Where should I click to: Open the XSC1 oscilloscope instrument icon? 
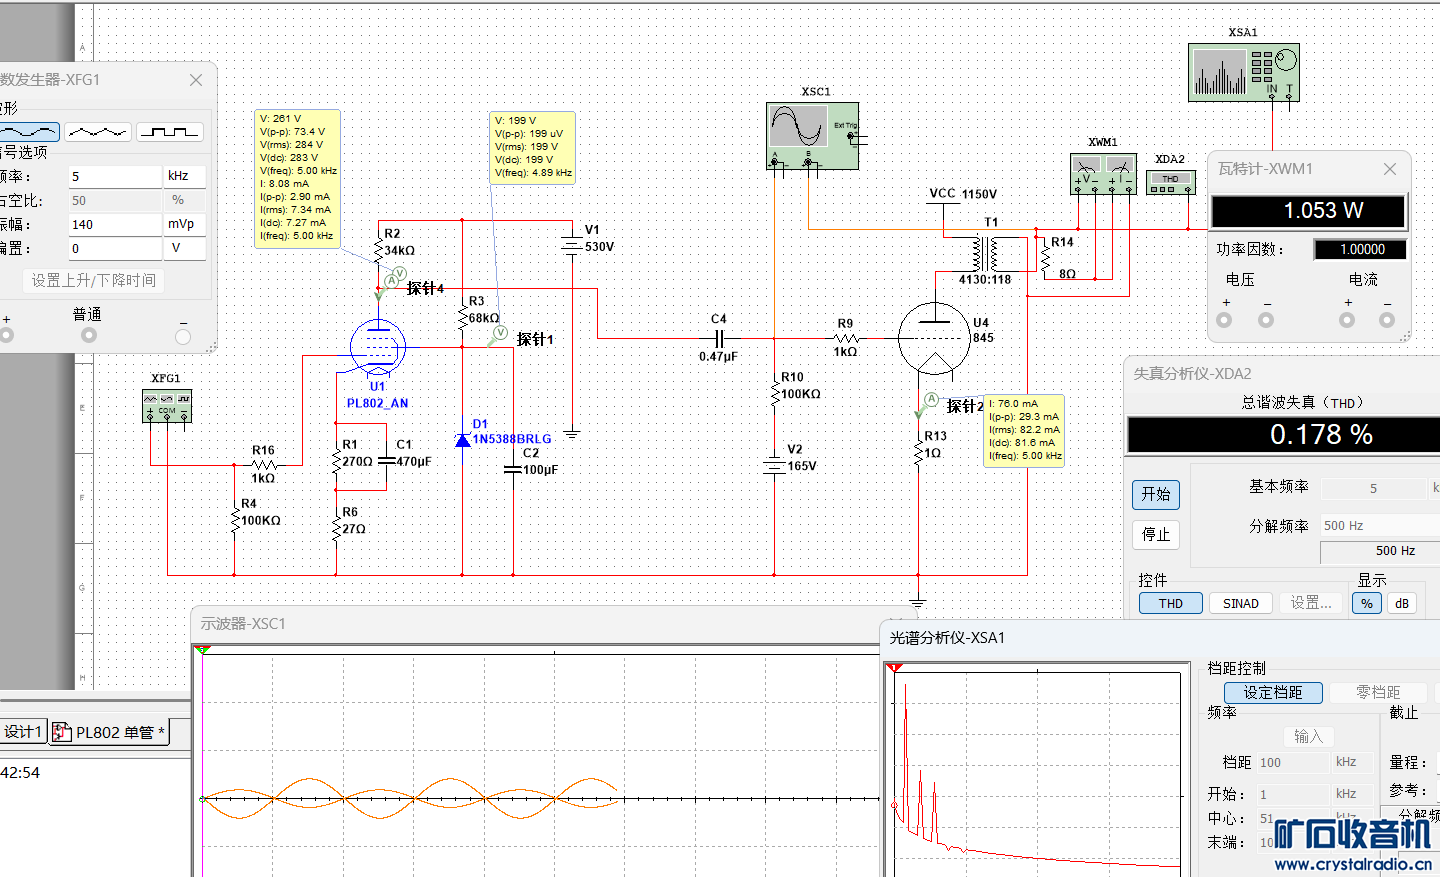point(811,135)
